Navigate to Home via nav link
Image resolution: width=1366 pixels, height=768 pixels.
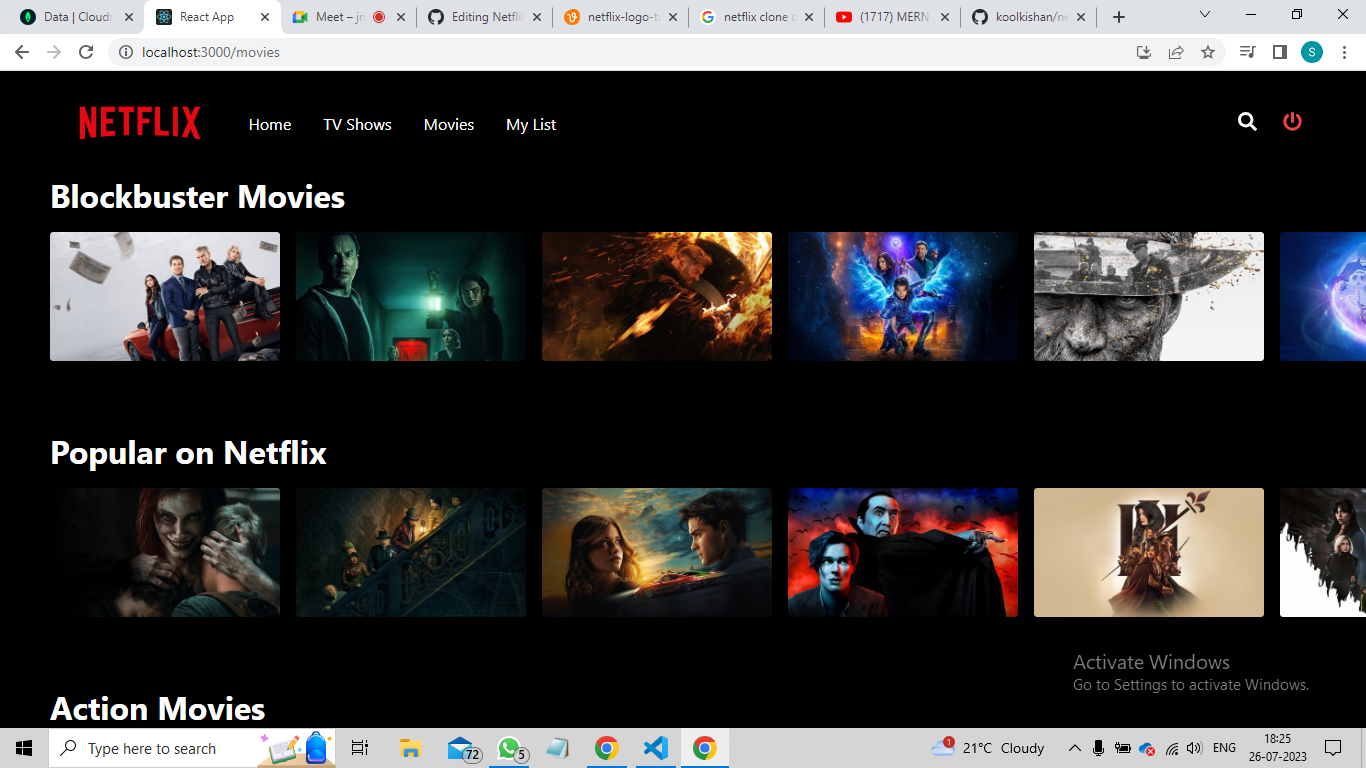tap(270, 124)
